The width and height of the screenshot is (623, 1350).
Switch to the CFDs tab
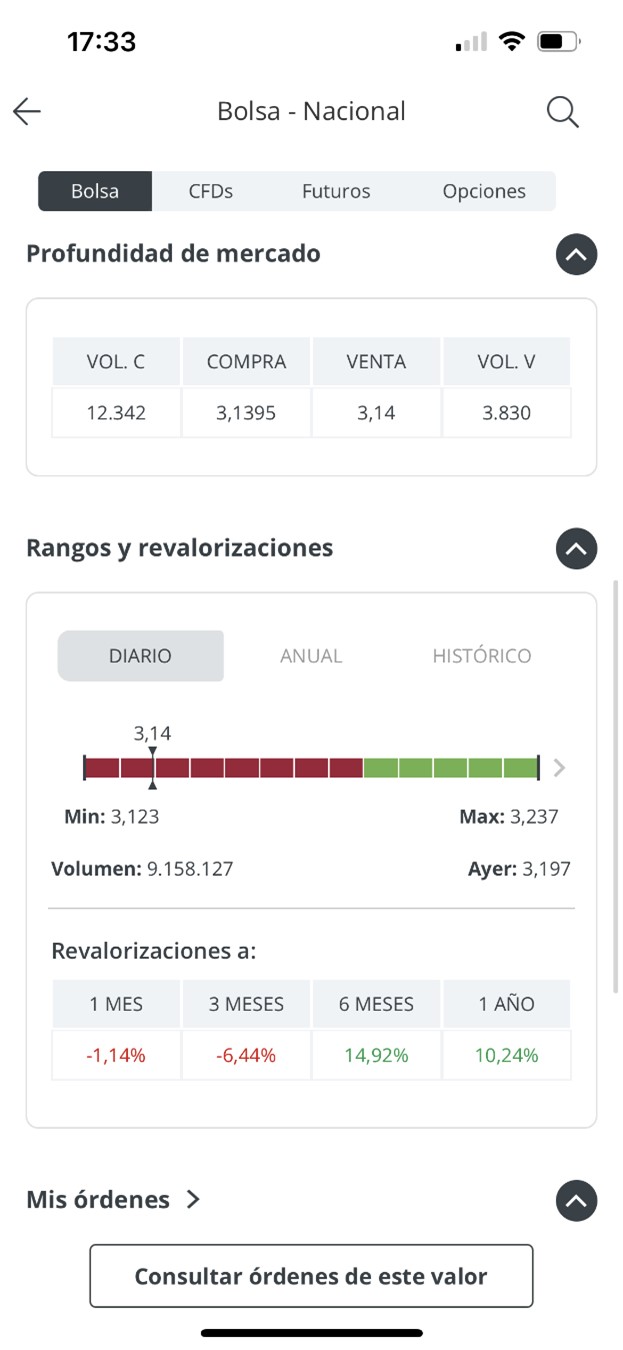click(211, 191)
